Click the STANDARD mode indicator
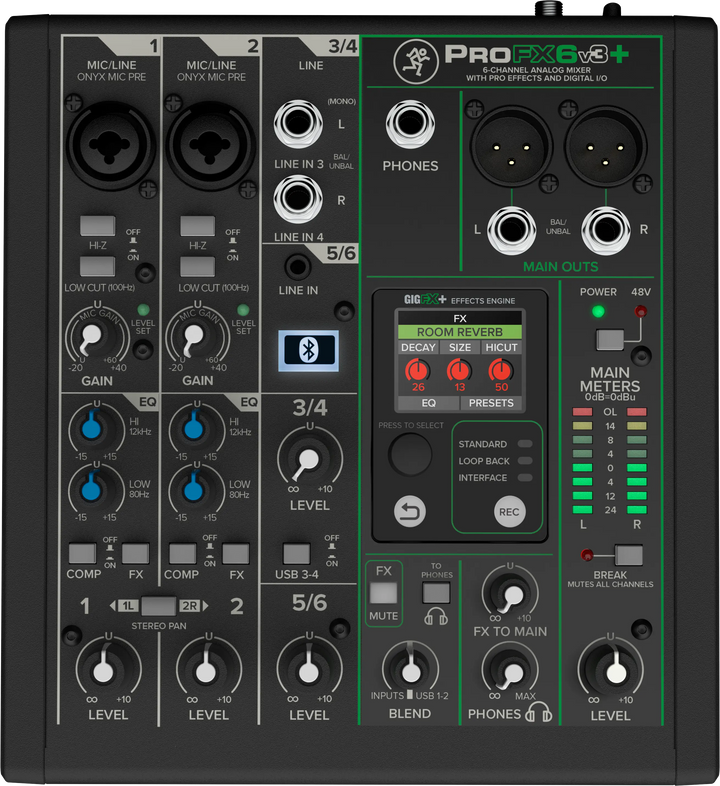 (x=525, y=444)
